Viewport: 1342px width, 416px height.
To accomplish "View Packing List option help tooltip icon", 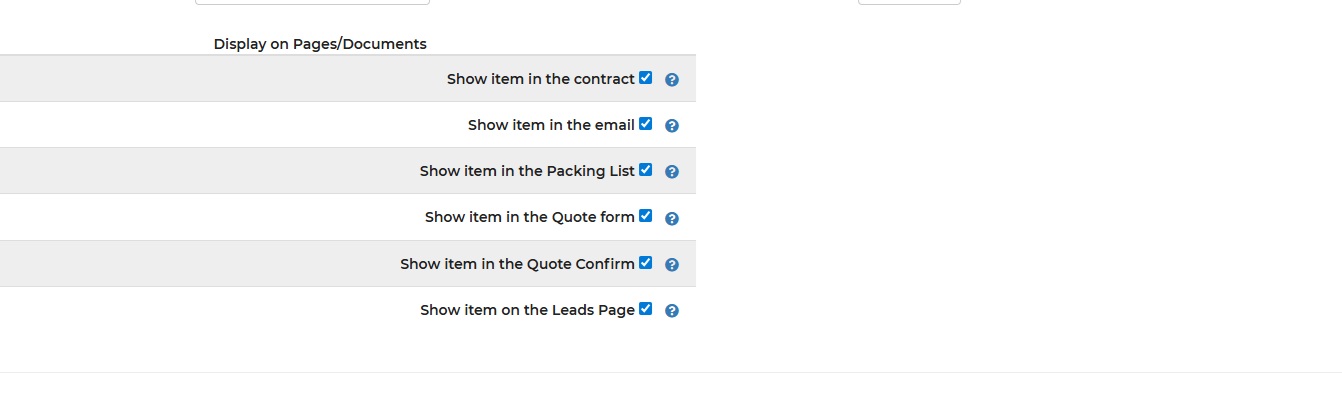I will 672,172.
